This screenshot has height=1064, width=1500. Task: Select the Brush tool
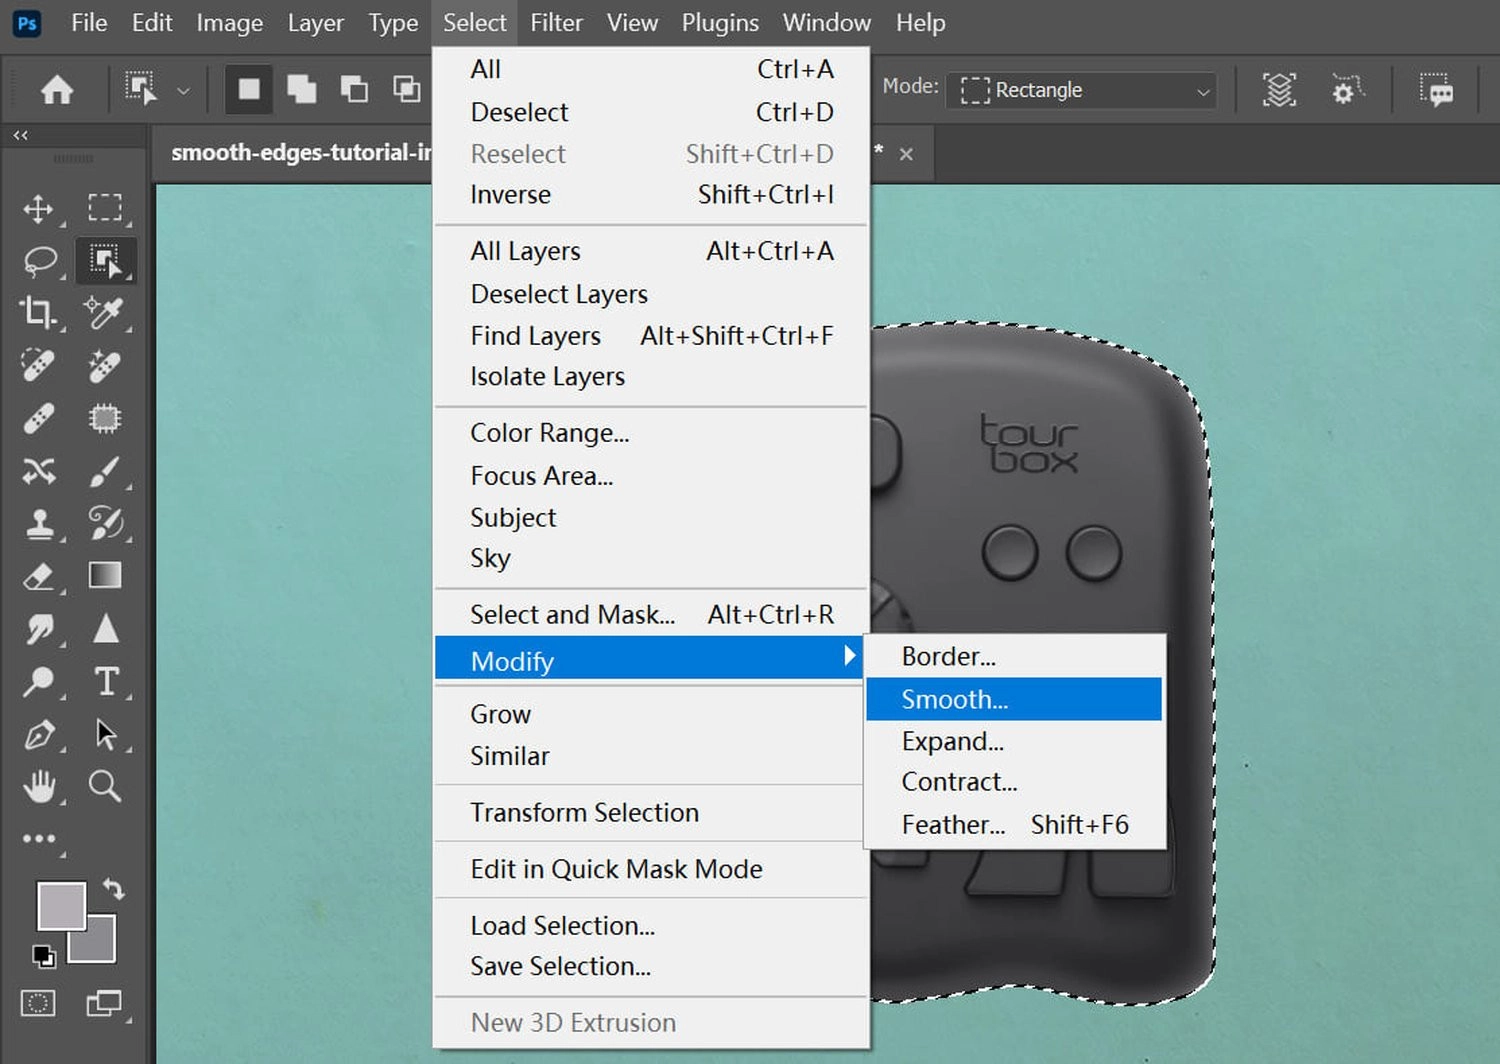point(104,471)
